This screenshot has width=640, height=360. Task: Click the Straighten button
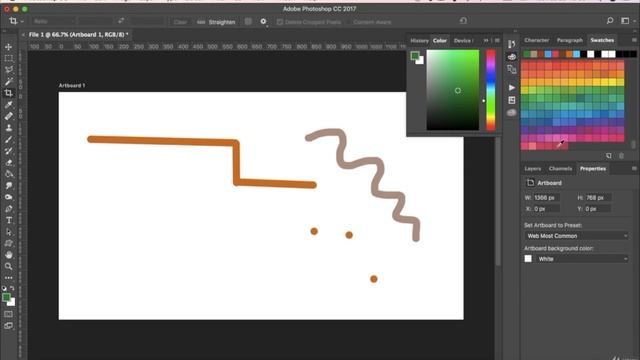point(217,22)
